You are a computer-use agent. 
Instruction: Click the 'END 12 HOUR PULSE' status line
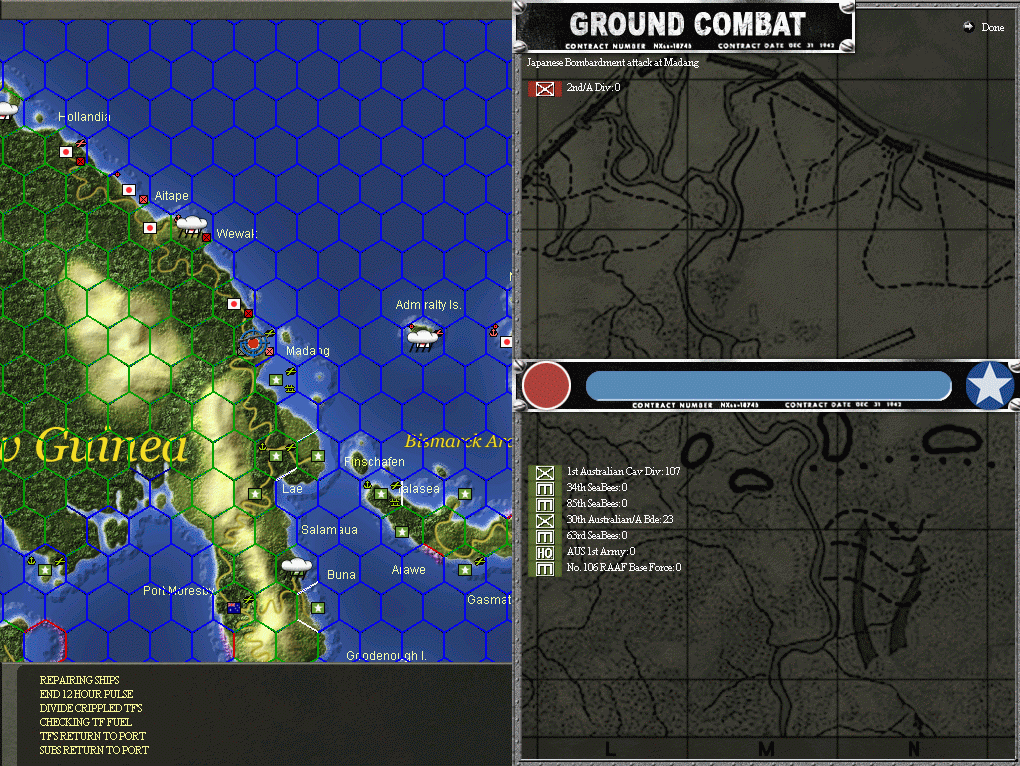(x=87, y=694)
